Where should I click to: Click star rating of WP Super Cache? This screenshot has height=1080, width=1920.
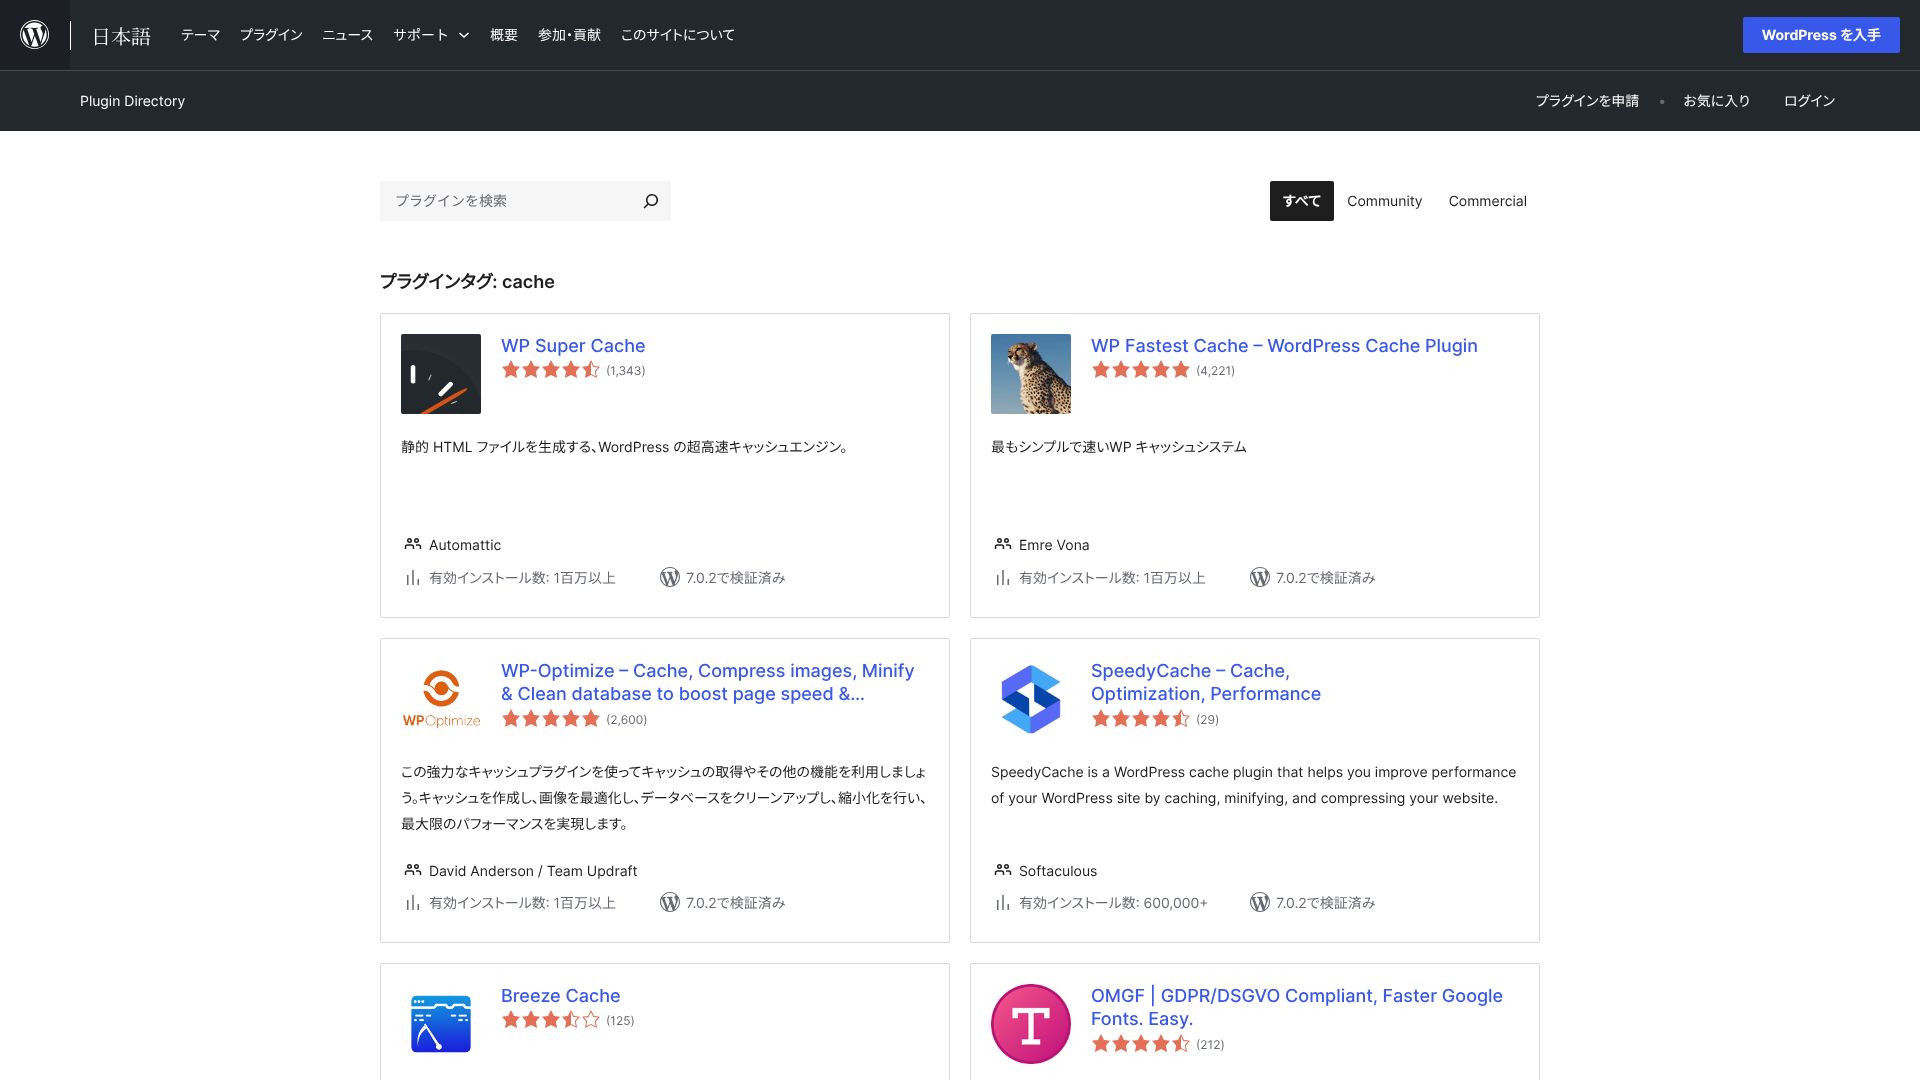tap(551, 370)
